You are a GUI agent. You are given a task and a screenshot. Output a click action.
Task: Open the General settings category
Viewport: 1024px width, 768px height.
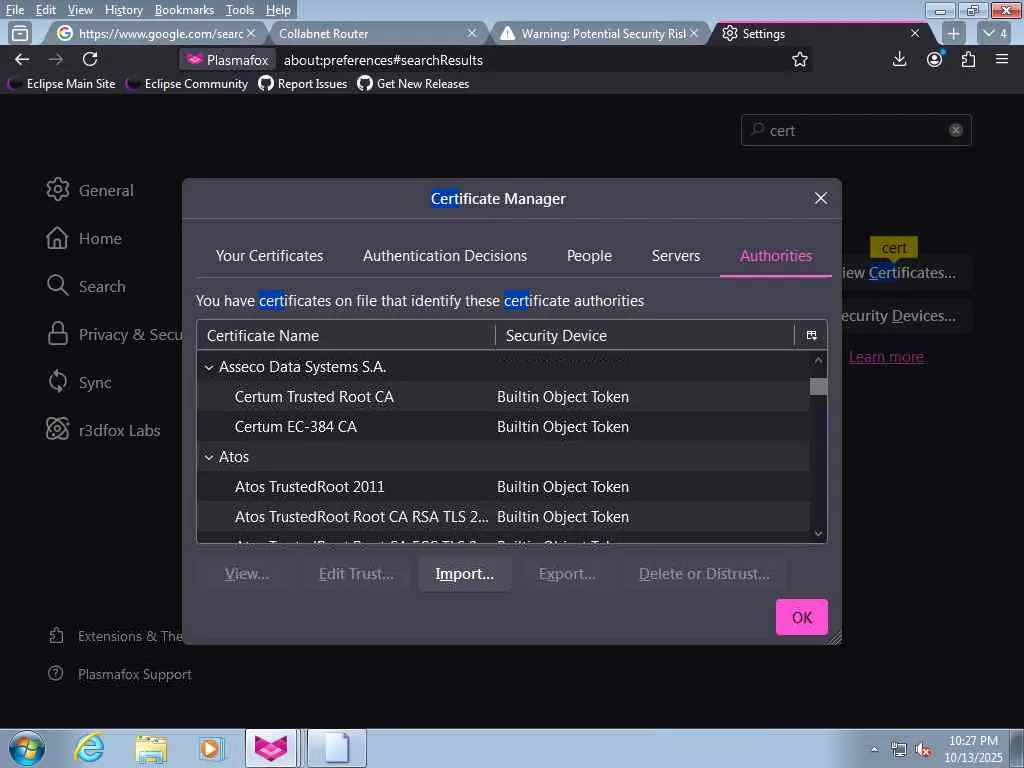(x=89, y=190)
